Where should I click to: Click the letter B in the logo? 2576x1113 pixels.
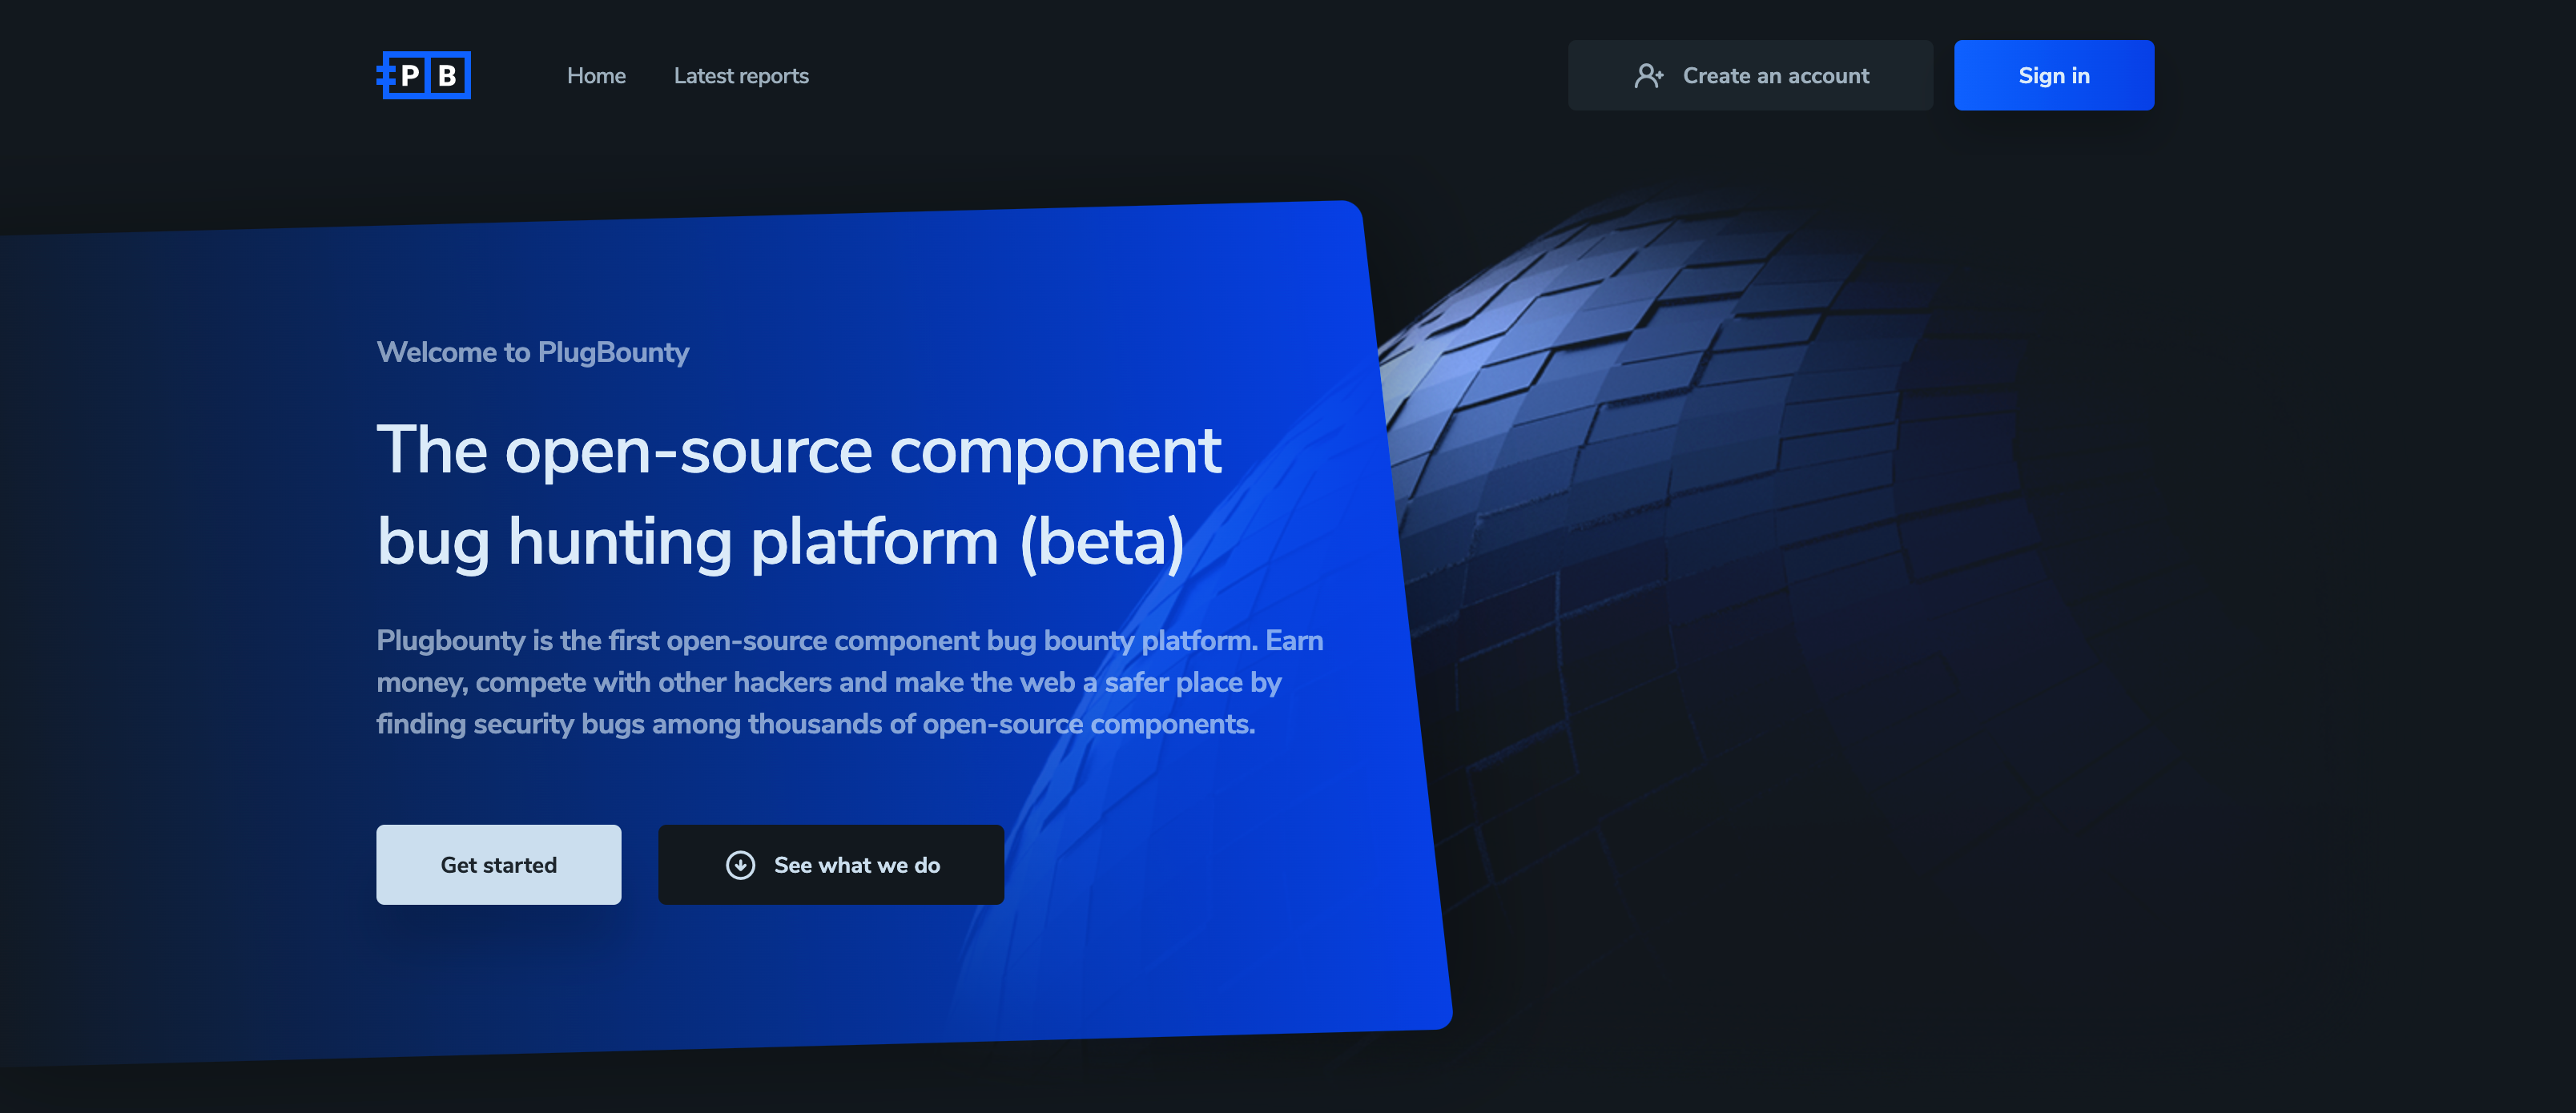pyautogui.click(x=447, y=76)
